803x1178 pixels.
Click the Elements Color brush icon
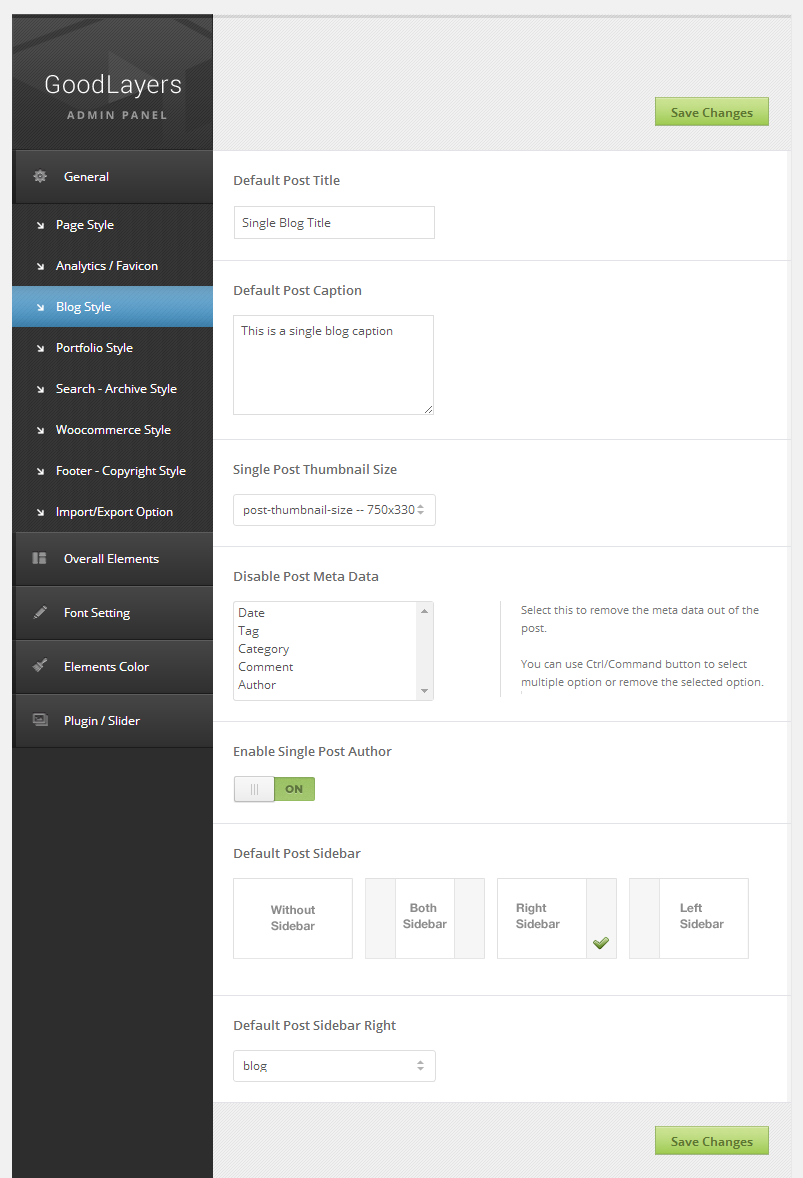pos(40,667)
